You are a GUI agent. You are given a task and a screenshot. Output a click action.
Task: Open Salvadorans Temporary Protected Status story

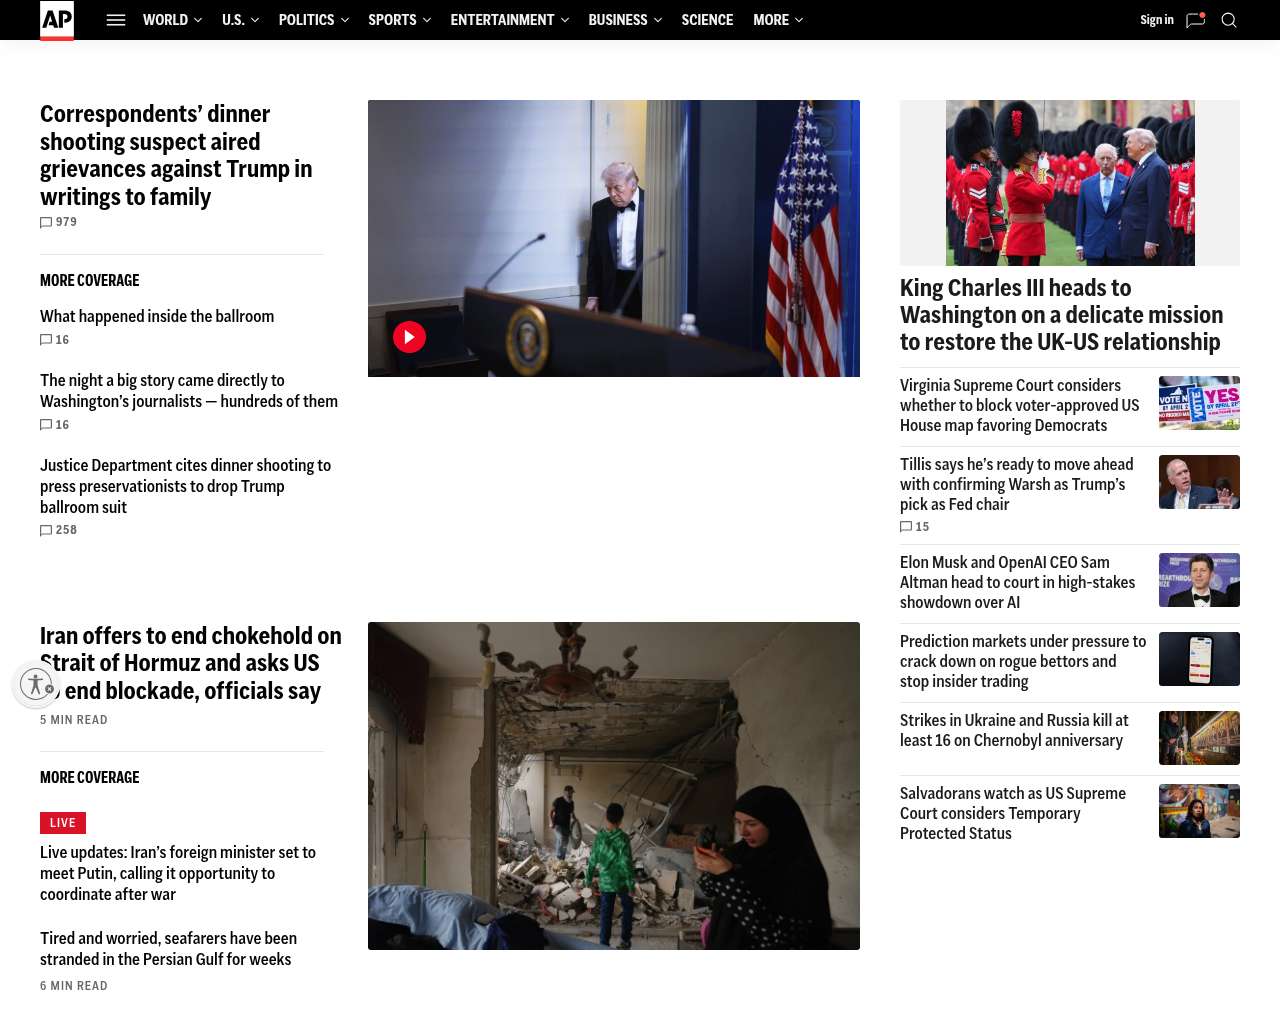click(1013, 813)
